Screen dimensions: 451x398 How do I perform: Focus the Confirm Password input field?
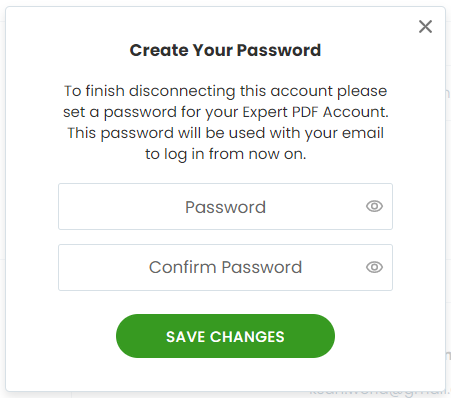click(x=225, y=267)
